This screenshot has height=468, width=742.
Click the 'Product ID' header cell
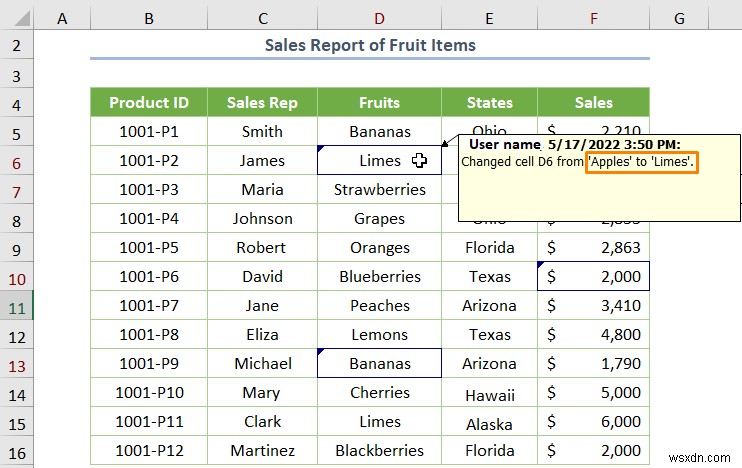click(148, 102)
